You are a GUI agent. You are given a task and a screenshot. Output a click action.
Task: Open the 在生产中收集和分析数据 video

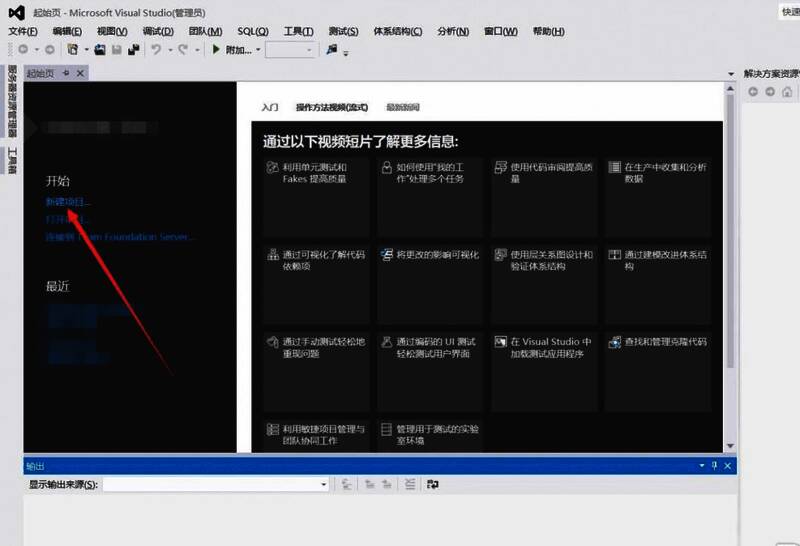pos(658,196)
